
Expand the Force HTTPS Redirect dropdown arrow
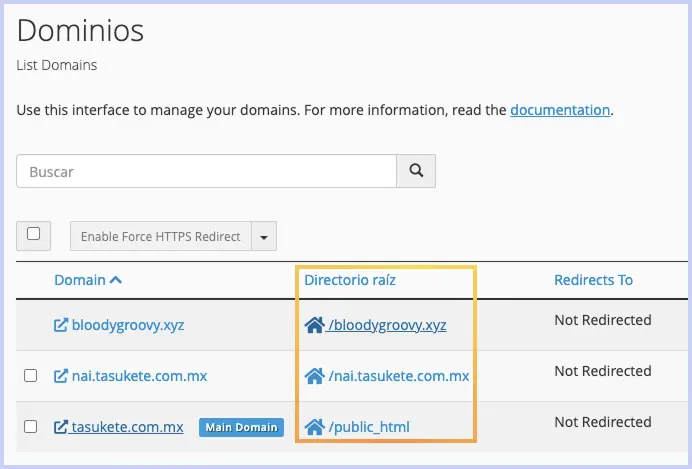(264, 237)
